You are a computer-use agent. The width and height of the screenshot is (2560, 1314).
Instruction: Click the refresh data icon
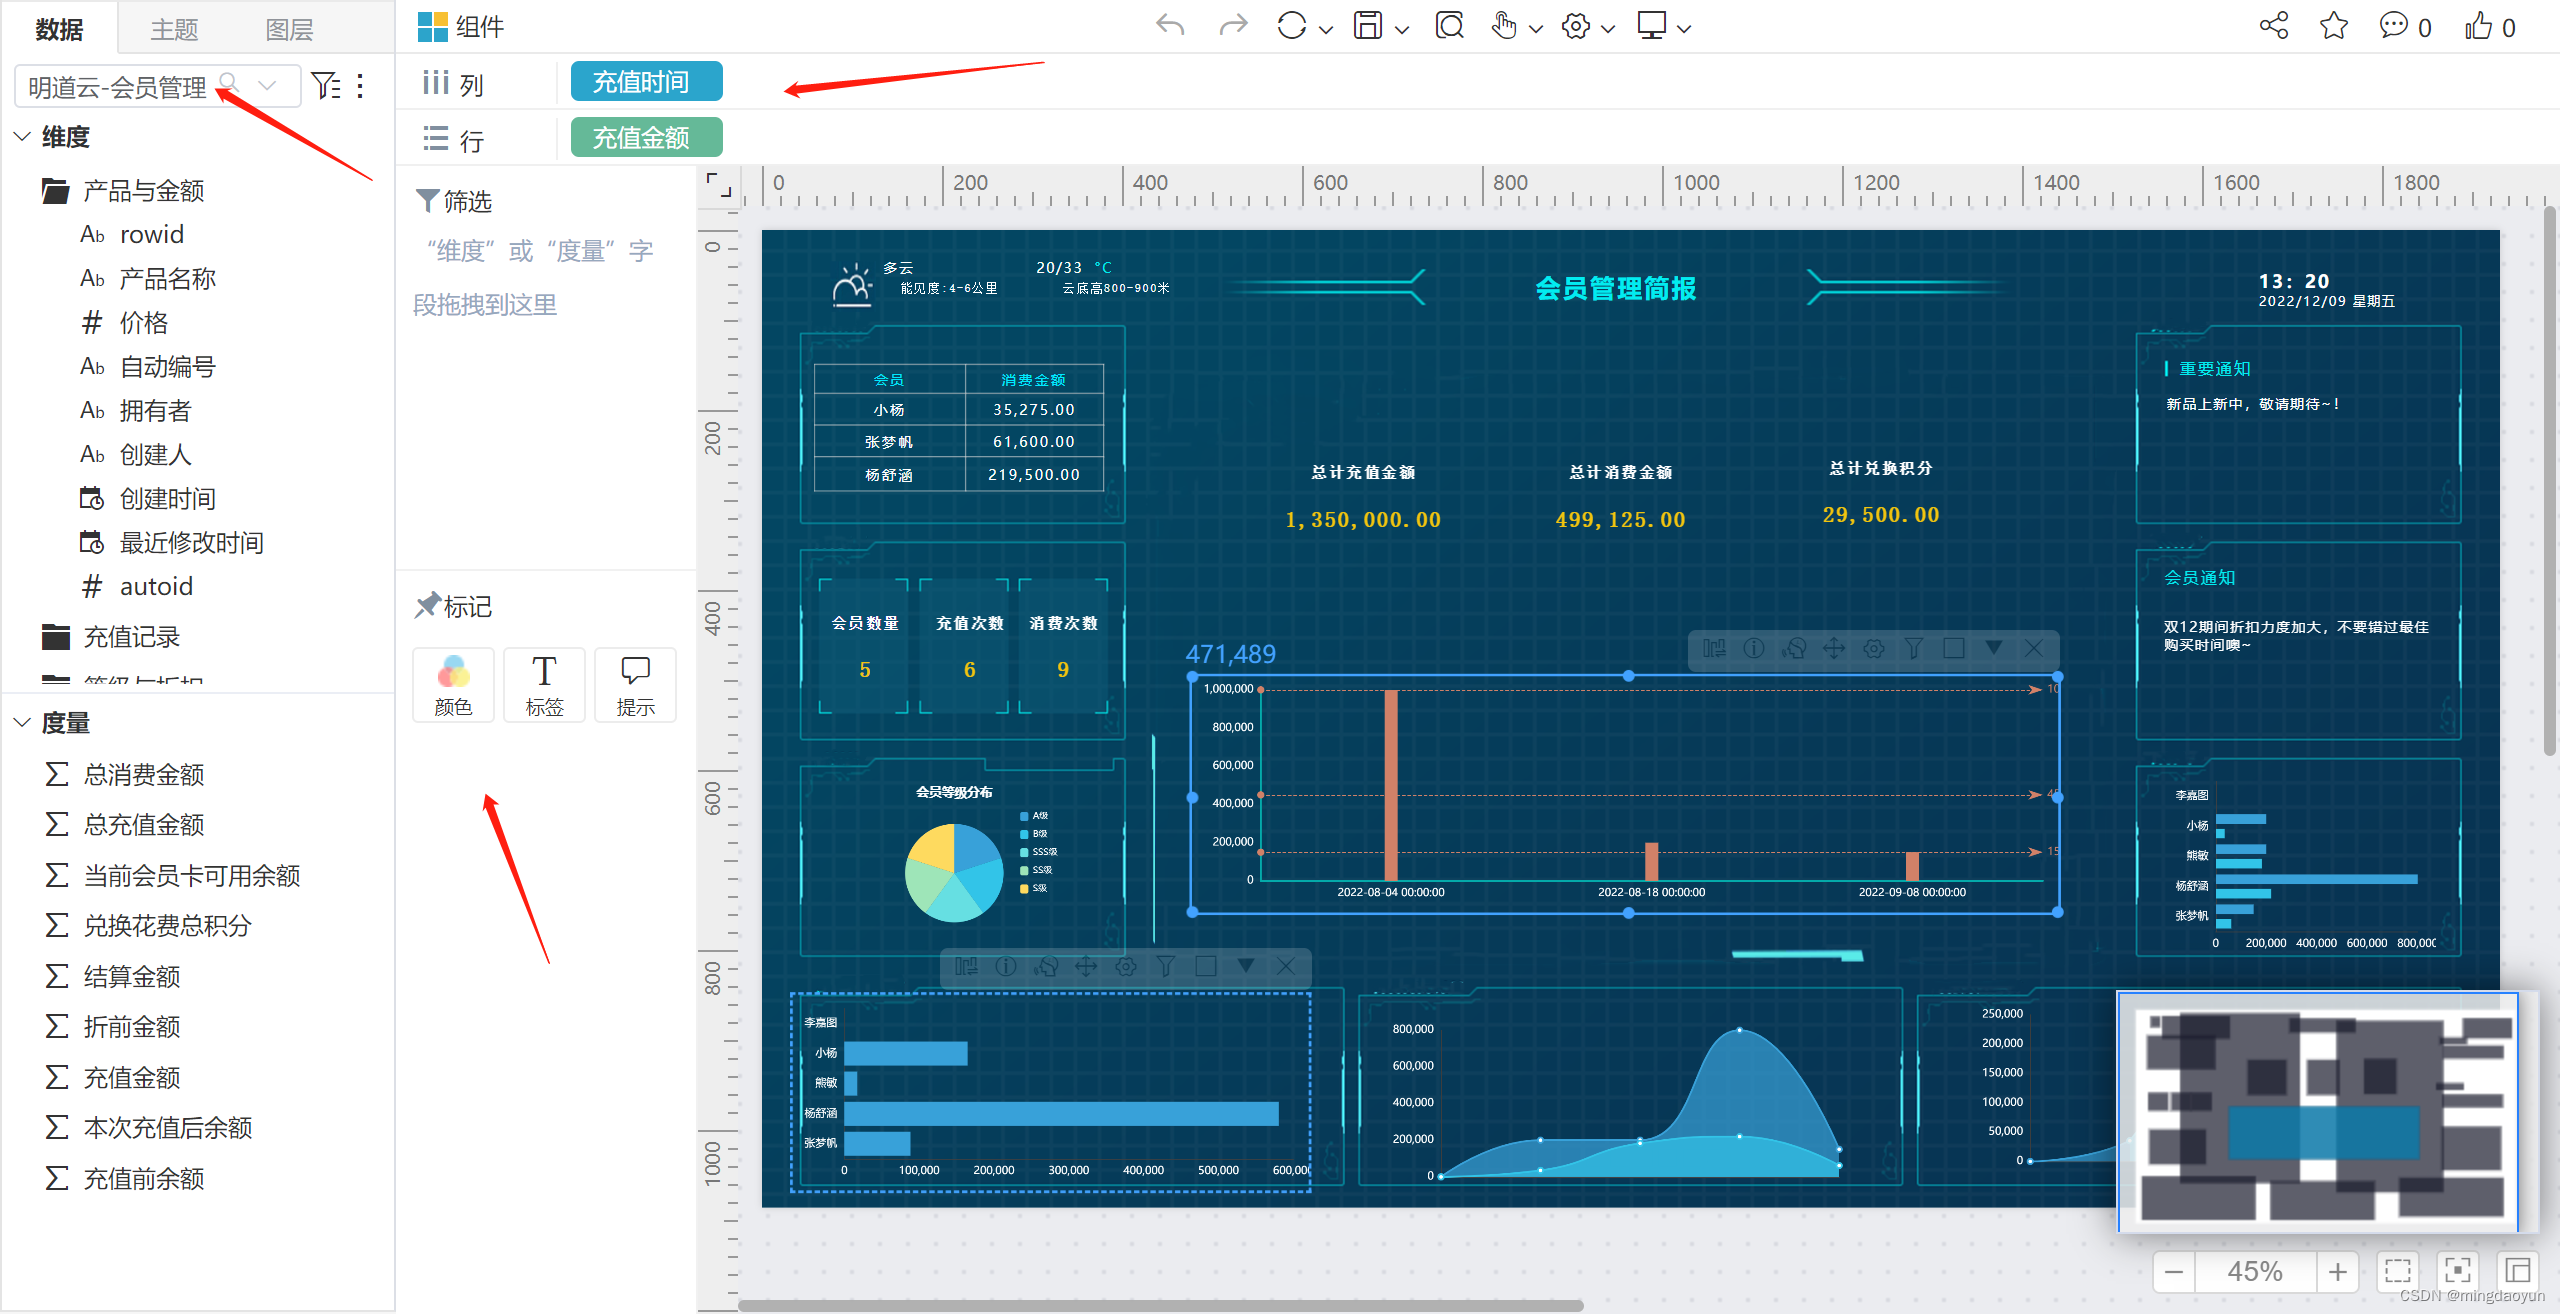pyautogui.click(x=1291, y=26)
